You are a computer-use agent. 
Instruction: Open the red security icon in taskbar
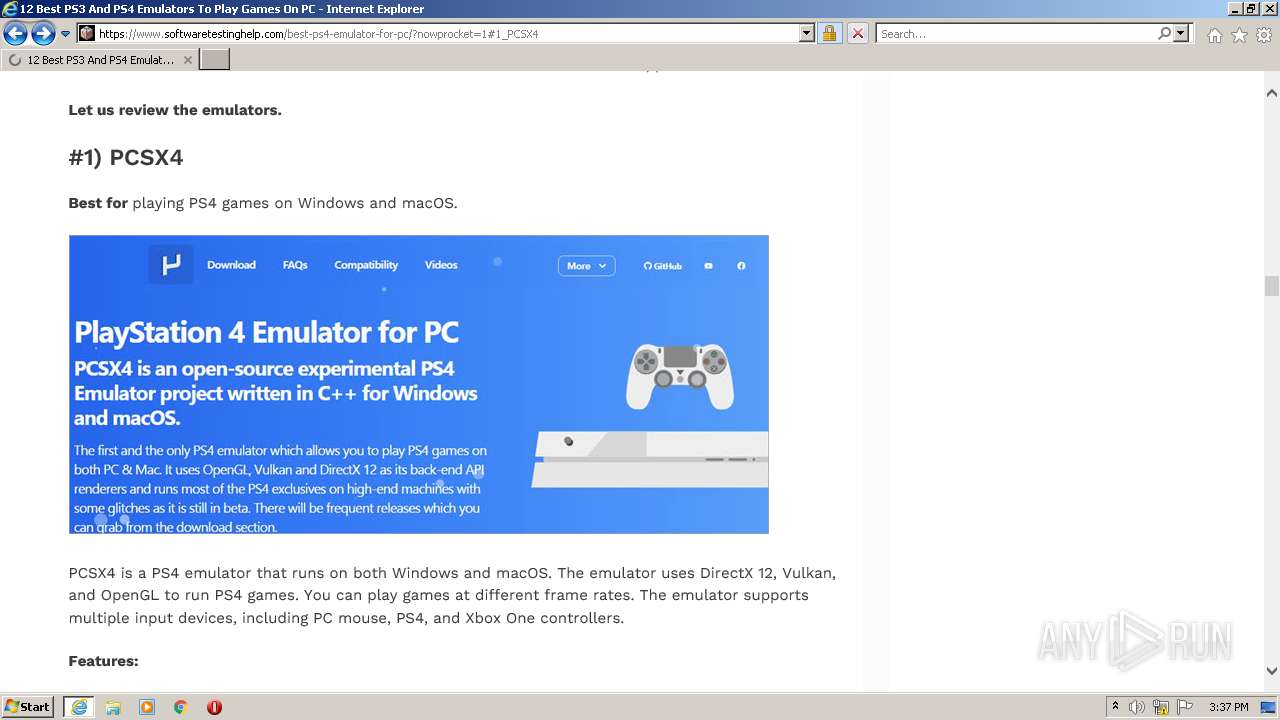click(214, 707)
